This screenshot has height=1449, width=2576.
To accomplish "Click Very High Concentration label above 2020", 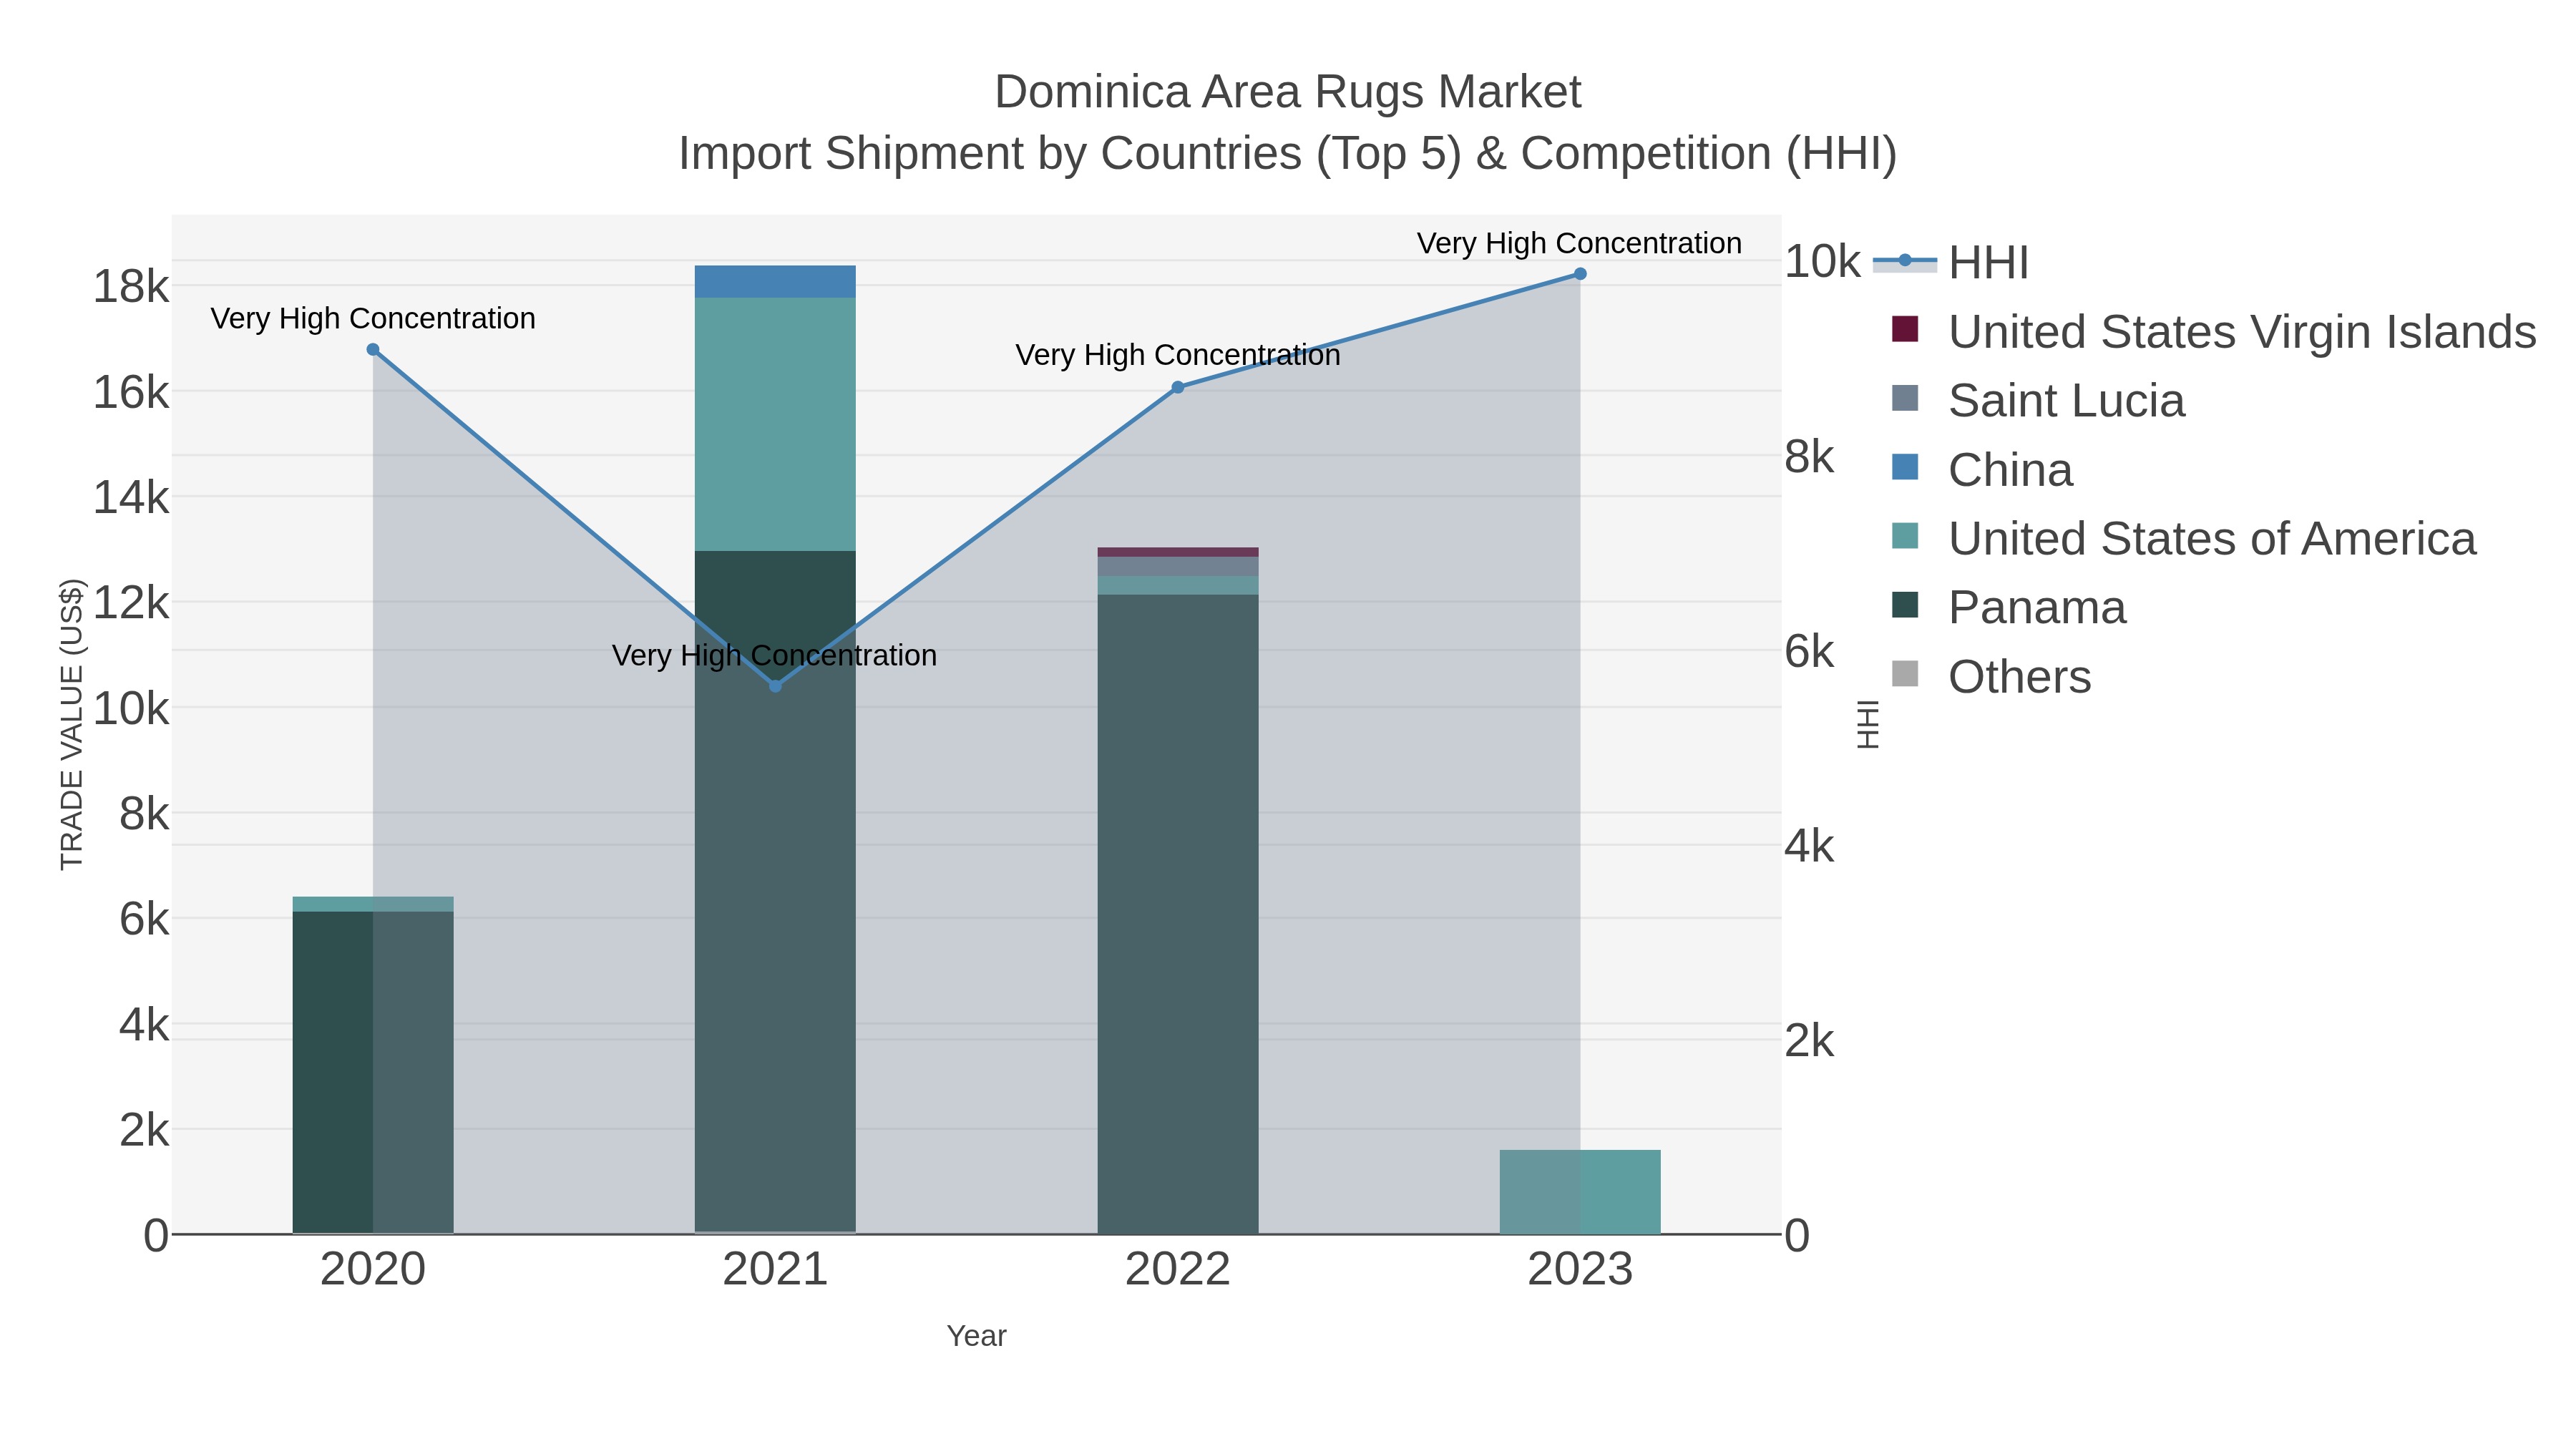I will pos(373,319).
